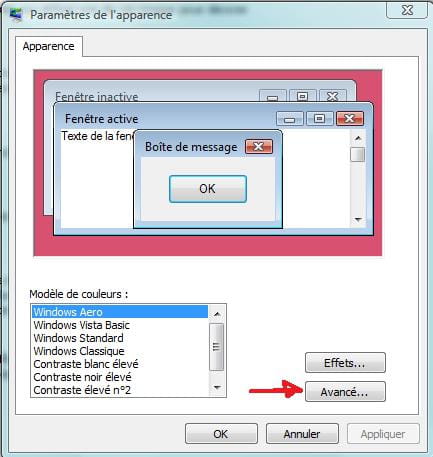433x457 pixels.
Task: Click the color scheme list scrollbar thumb
Action: point(217,347)
